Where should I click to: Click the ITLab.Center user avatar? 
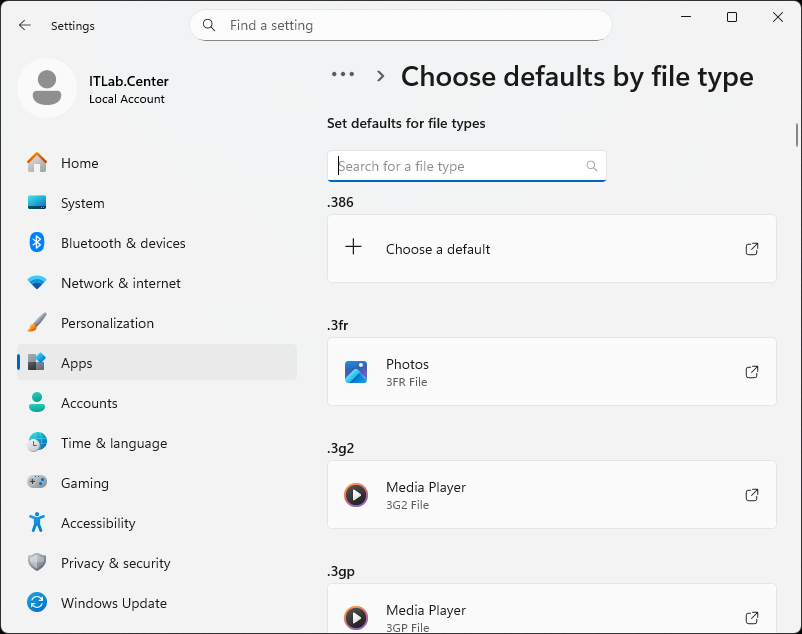click(46, 88)
